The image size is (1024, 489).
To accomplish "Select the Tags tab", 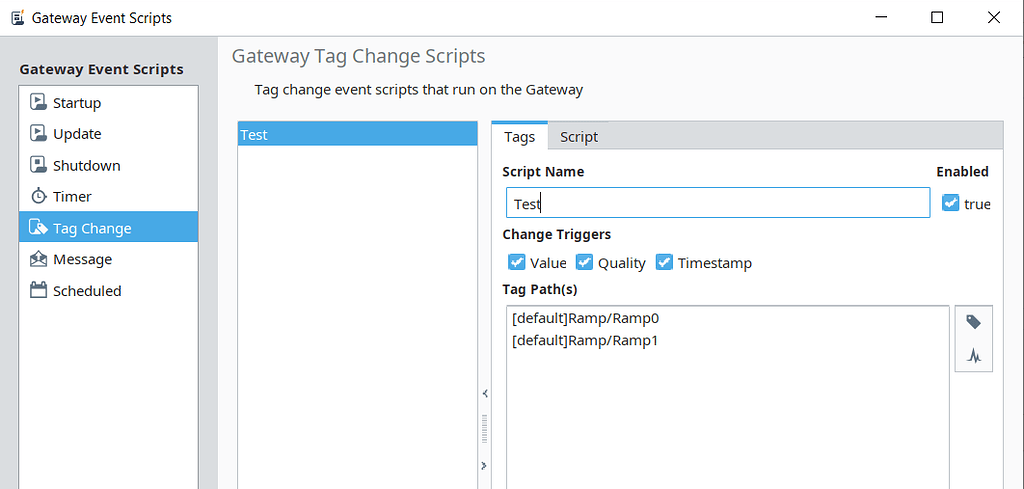I will (x=519, y=137).
